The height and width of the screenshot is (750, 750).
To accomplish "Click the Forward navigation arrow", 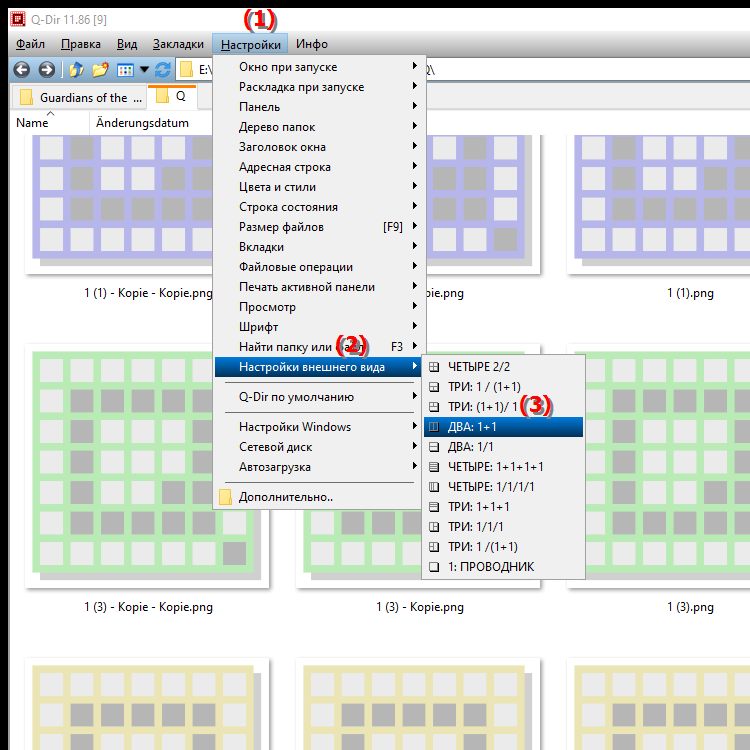I will pyautogui.click(x=46, y=70).
